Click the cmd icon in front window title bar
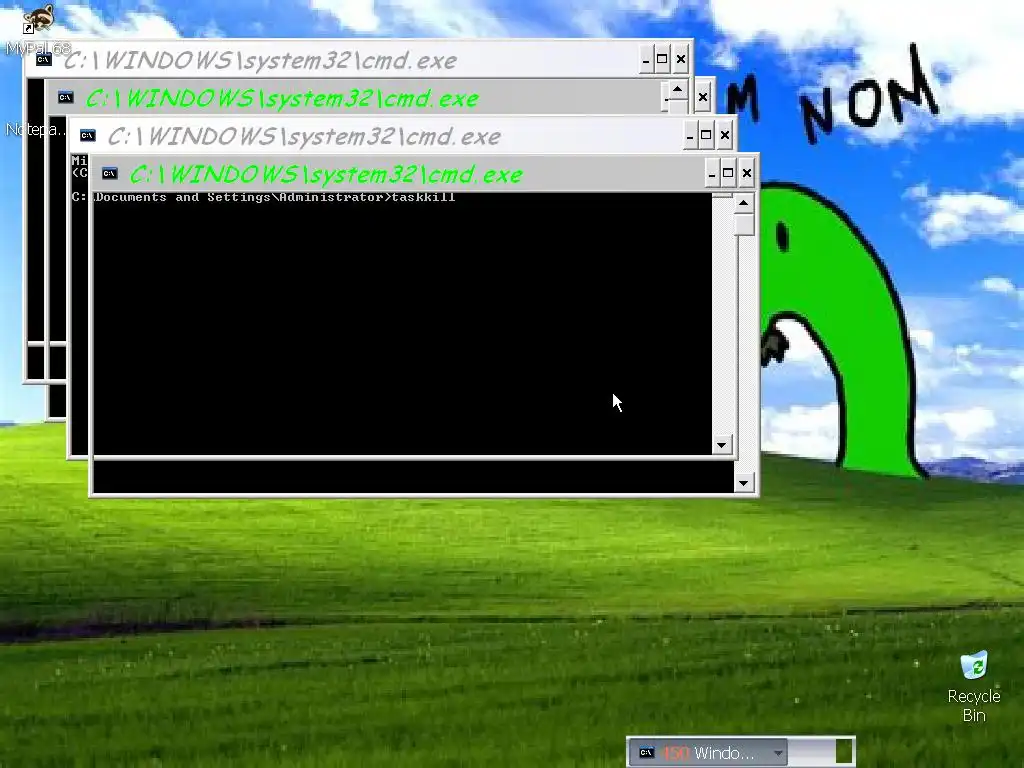Screen dimensions: 1024x768 pos(109,173)
